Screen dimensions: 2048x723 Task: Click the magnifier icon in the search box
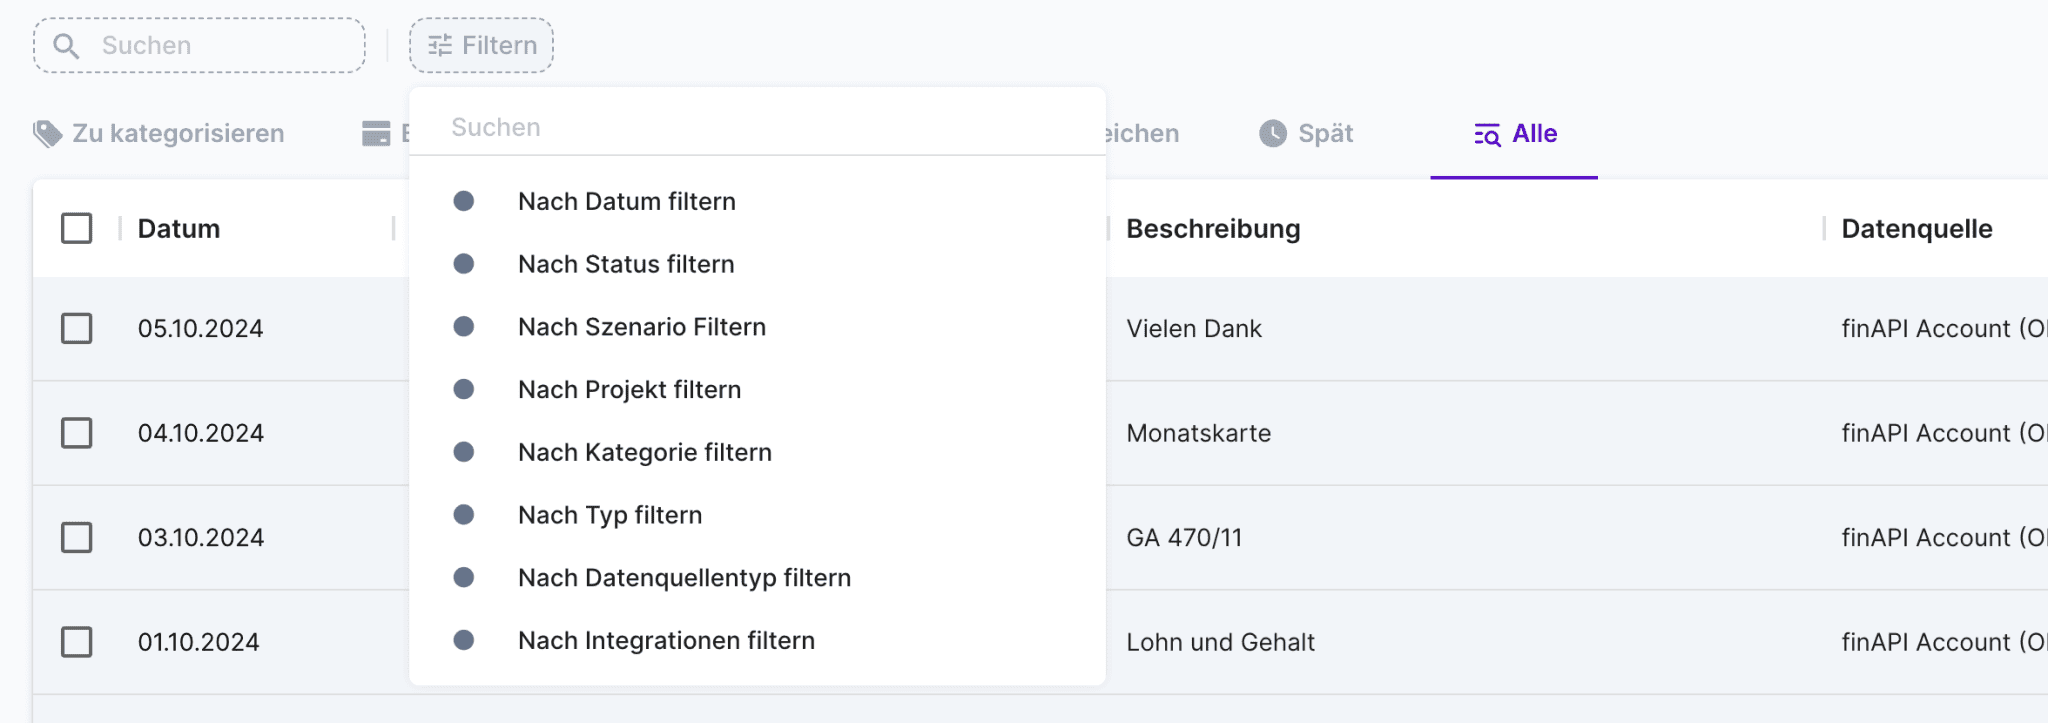(66, 46)
